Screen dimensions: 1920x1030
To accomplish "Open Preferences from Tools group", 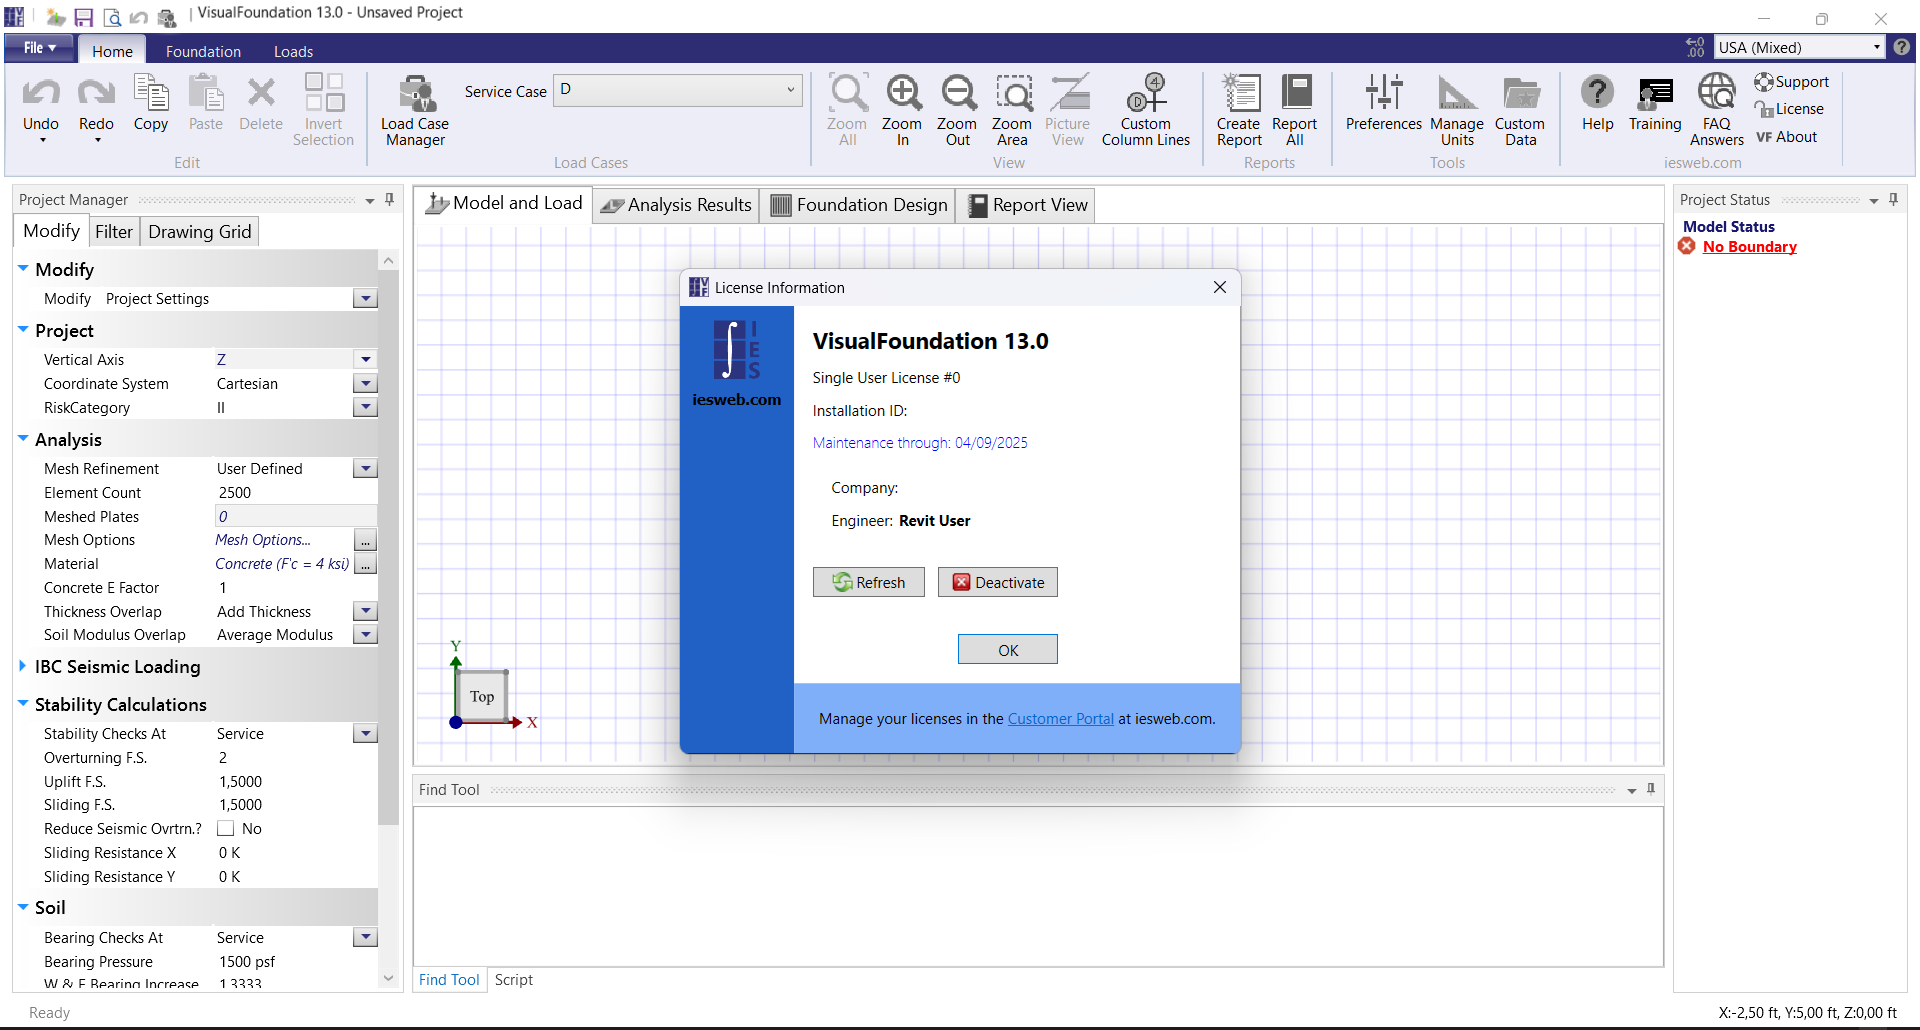I will (1384, 103).
